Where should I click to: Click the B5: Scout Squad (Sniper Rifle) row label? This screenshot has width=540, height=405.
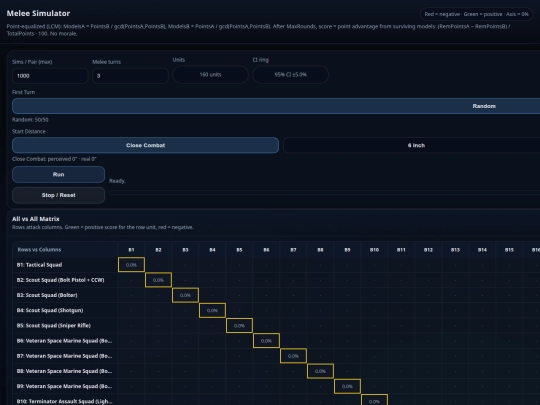53,325
